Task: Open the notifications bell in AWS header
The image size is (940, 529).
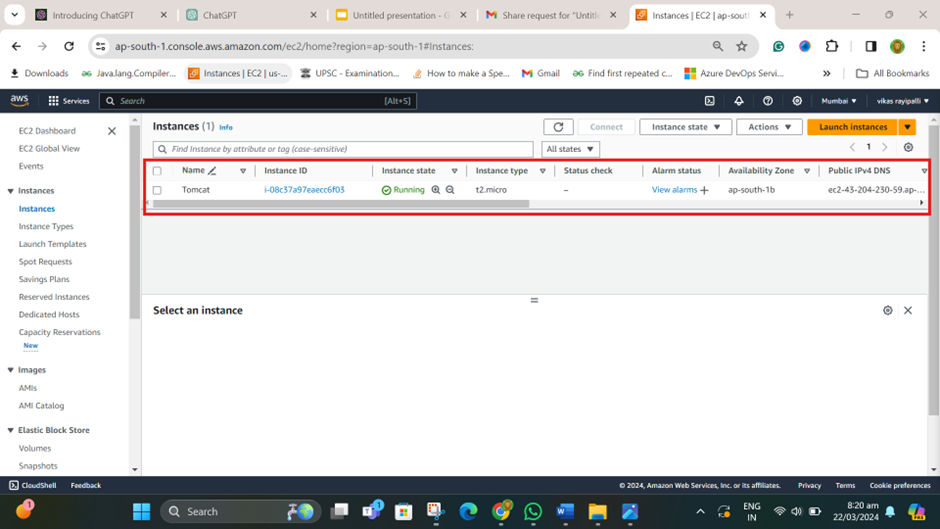Action: (739, 101)
